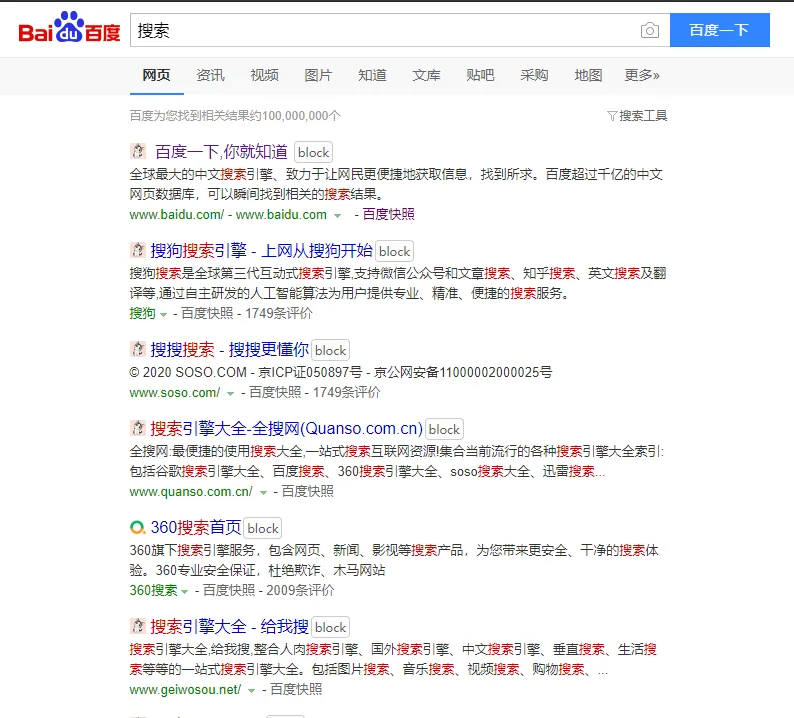Viewport: 794px width, 718px height.
Task: Expand arrow next to www.geiwosou.net/ URL
Action: [251, 690]
